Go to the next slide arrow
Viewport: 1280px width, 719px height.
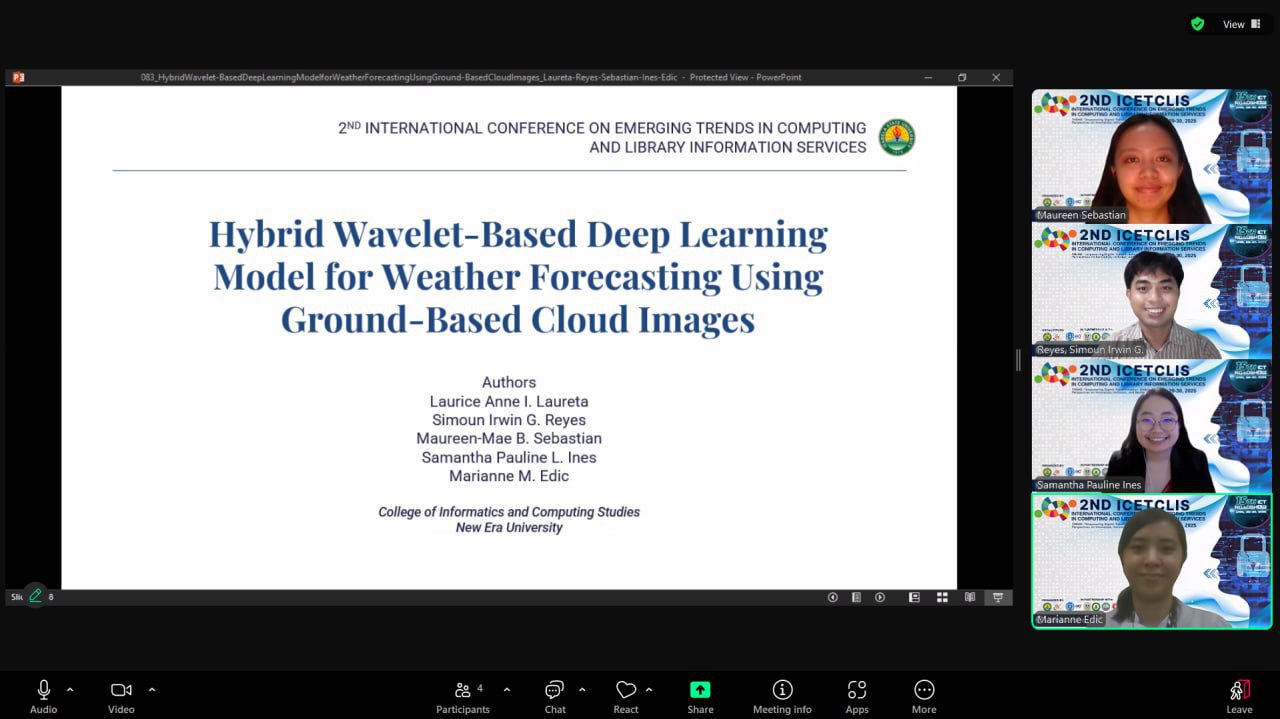880,597
